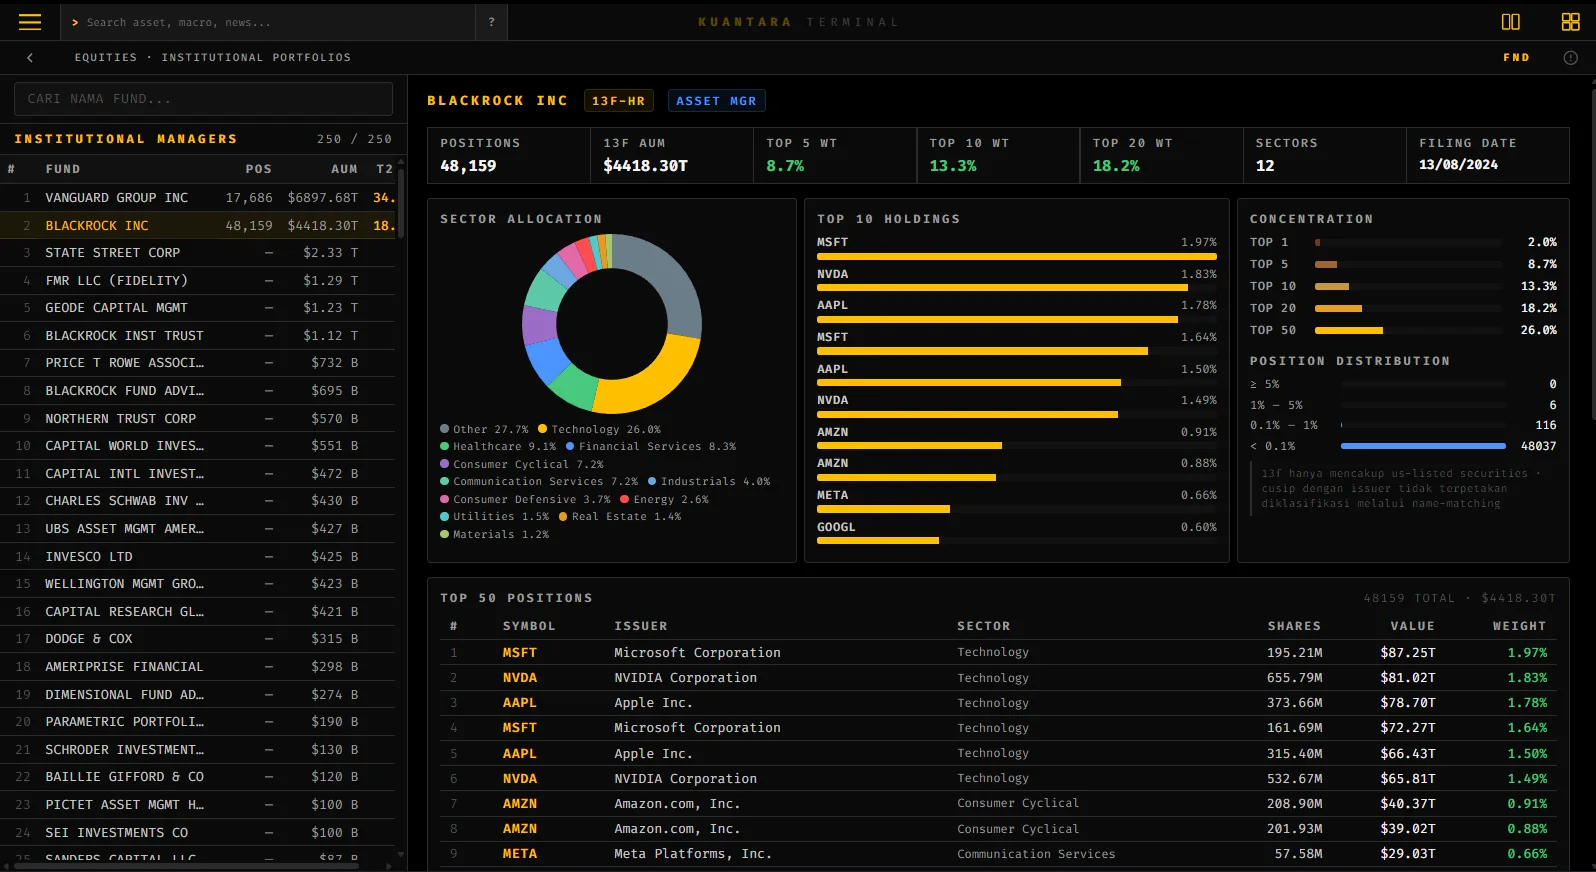This screenshot has width=1596, height=872.
Task: Open the AMZN symbol in the $40.37T row
Action: pyautogui.click(x=520, y=804)
